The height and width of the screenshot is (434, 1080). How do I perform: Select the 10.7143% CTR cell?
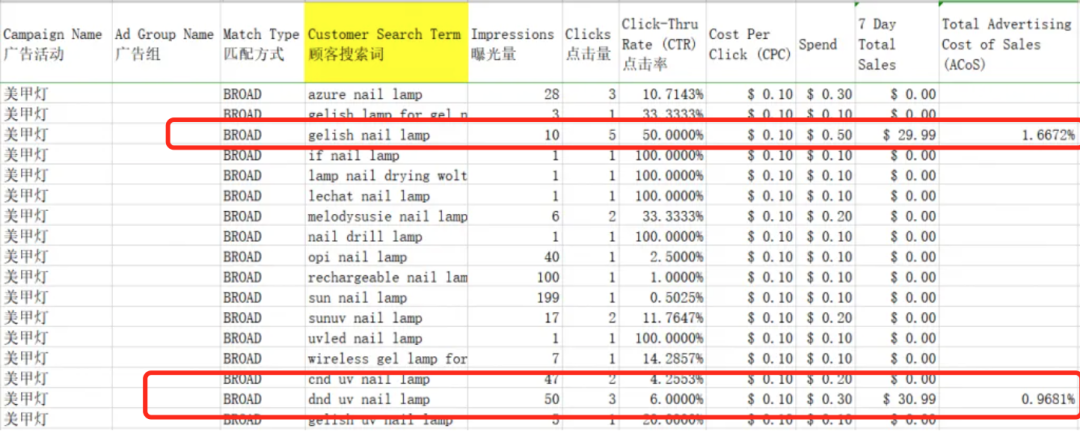click(662, 94)
